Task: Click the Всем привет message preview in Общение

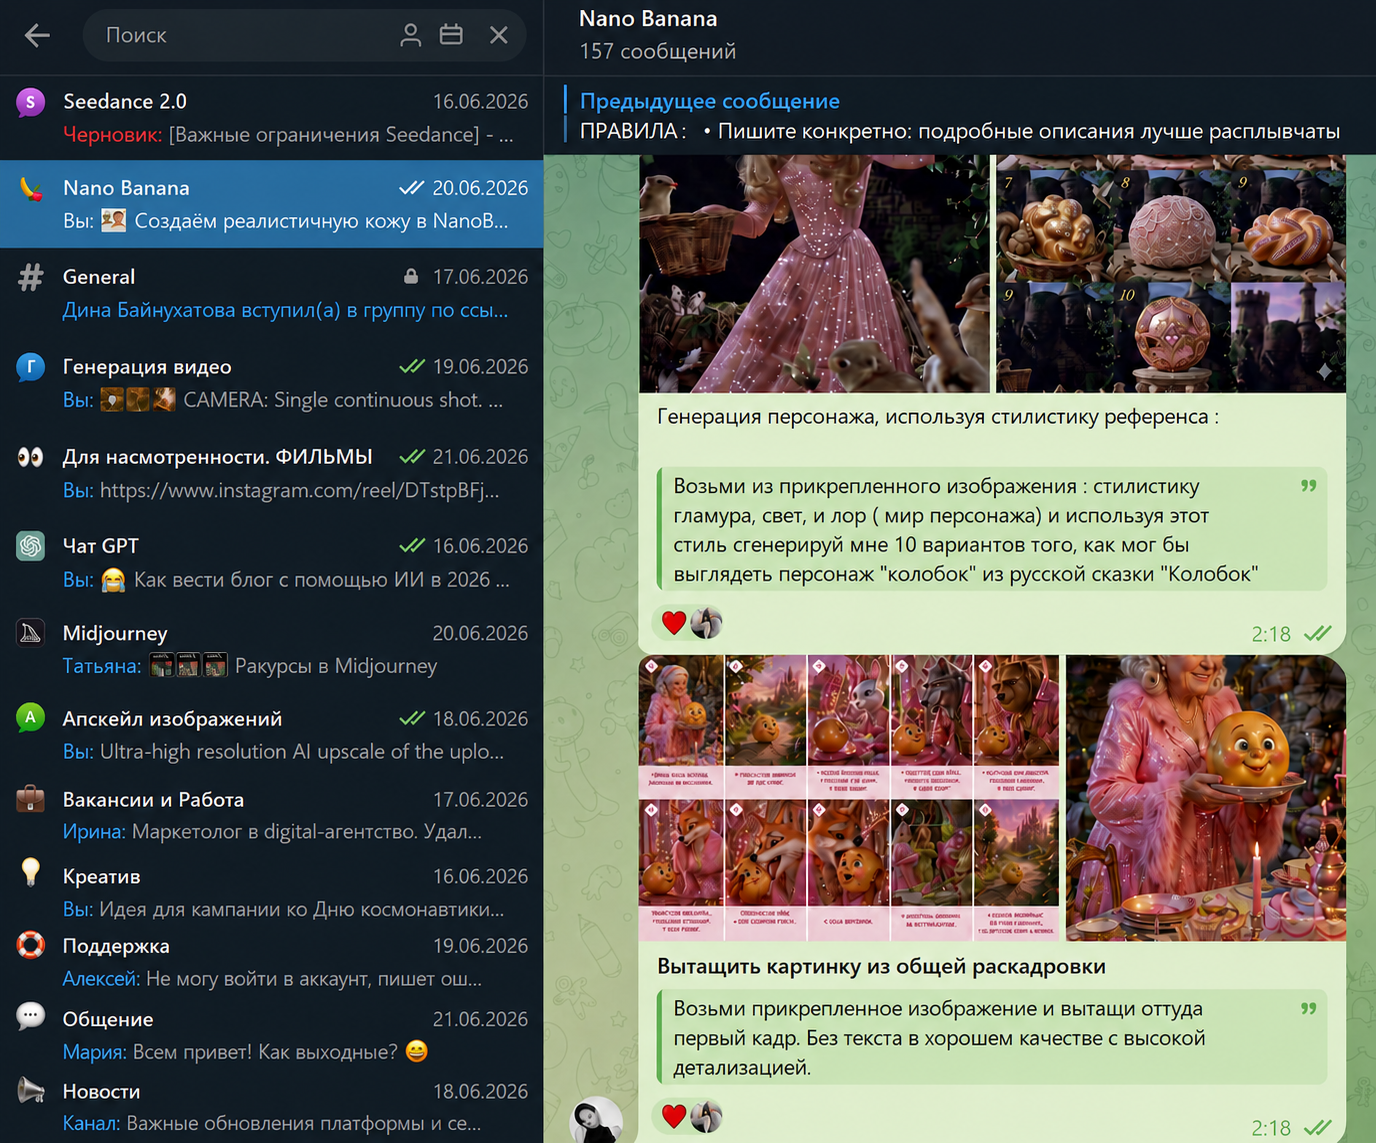Action: pyautogui.click(x=280, y=1051)
